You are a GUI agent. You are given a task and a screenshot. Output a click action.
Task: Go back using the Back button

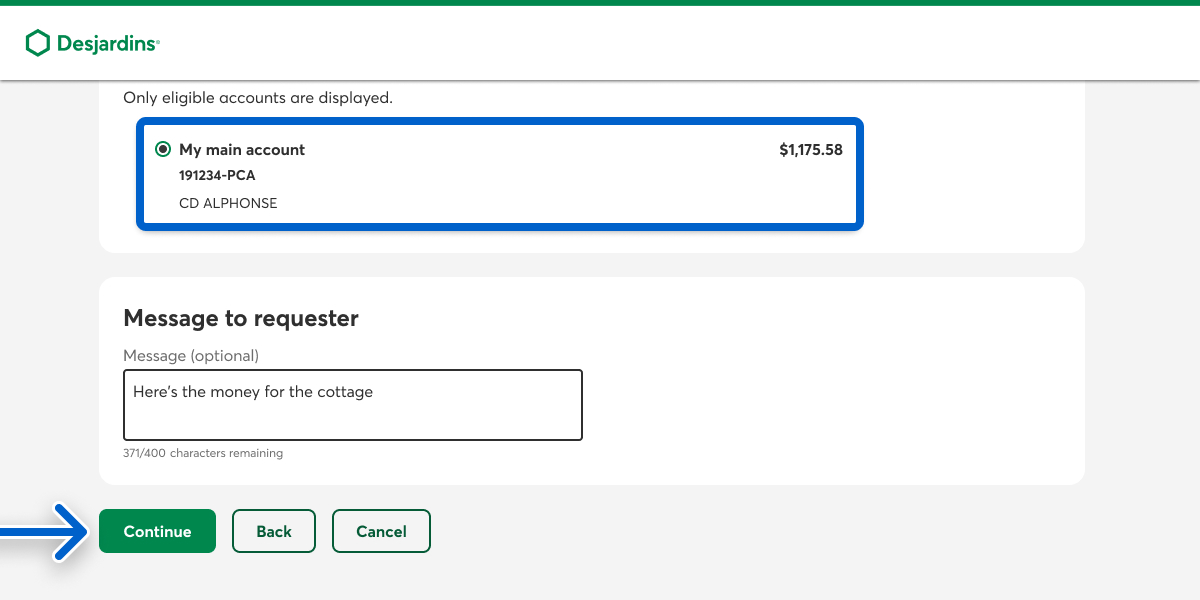pos(274,531)
